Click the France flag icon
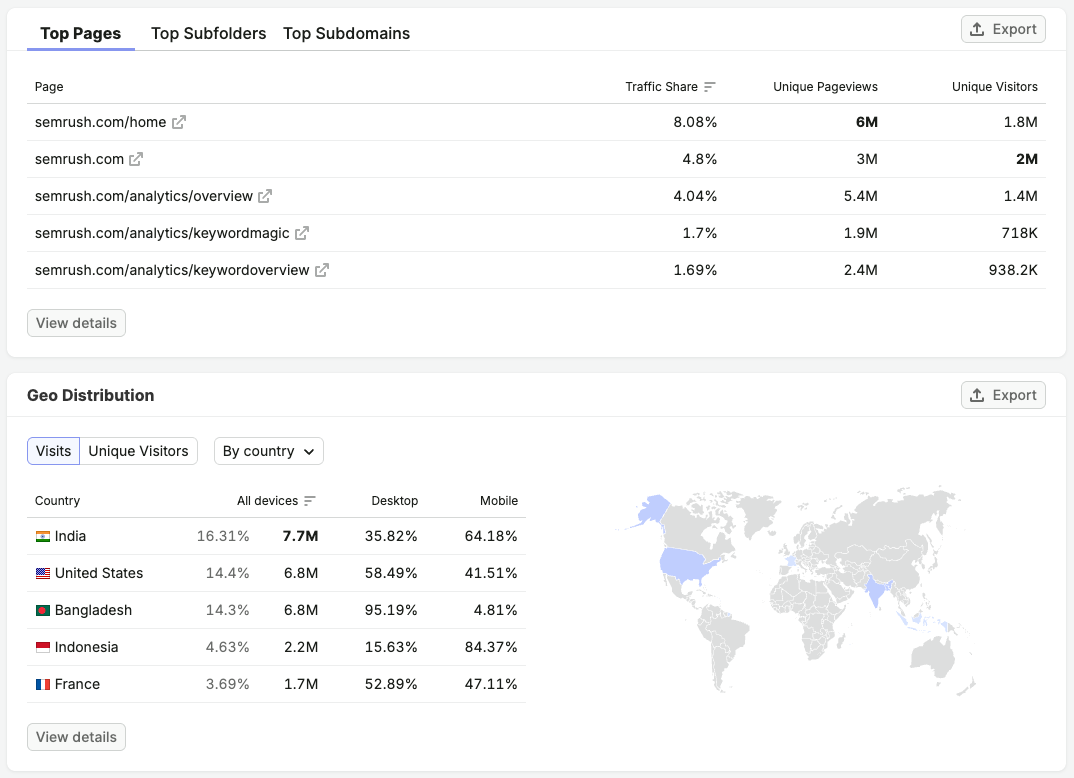1074x778 pixels. pos(42,684)
